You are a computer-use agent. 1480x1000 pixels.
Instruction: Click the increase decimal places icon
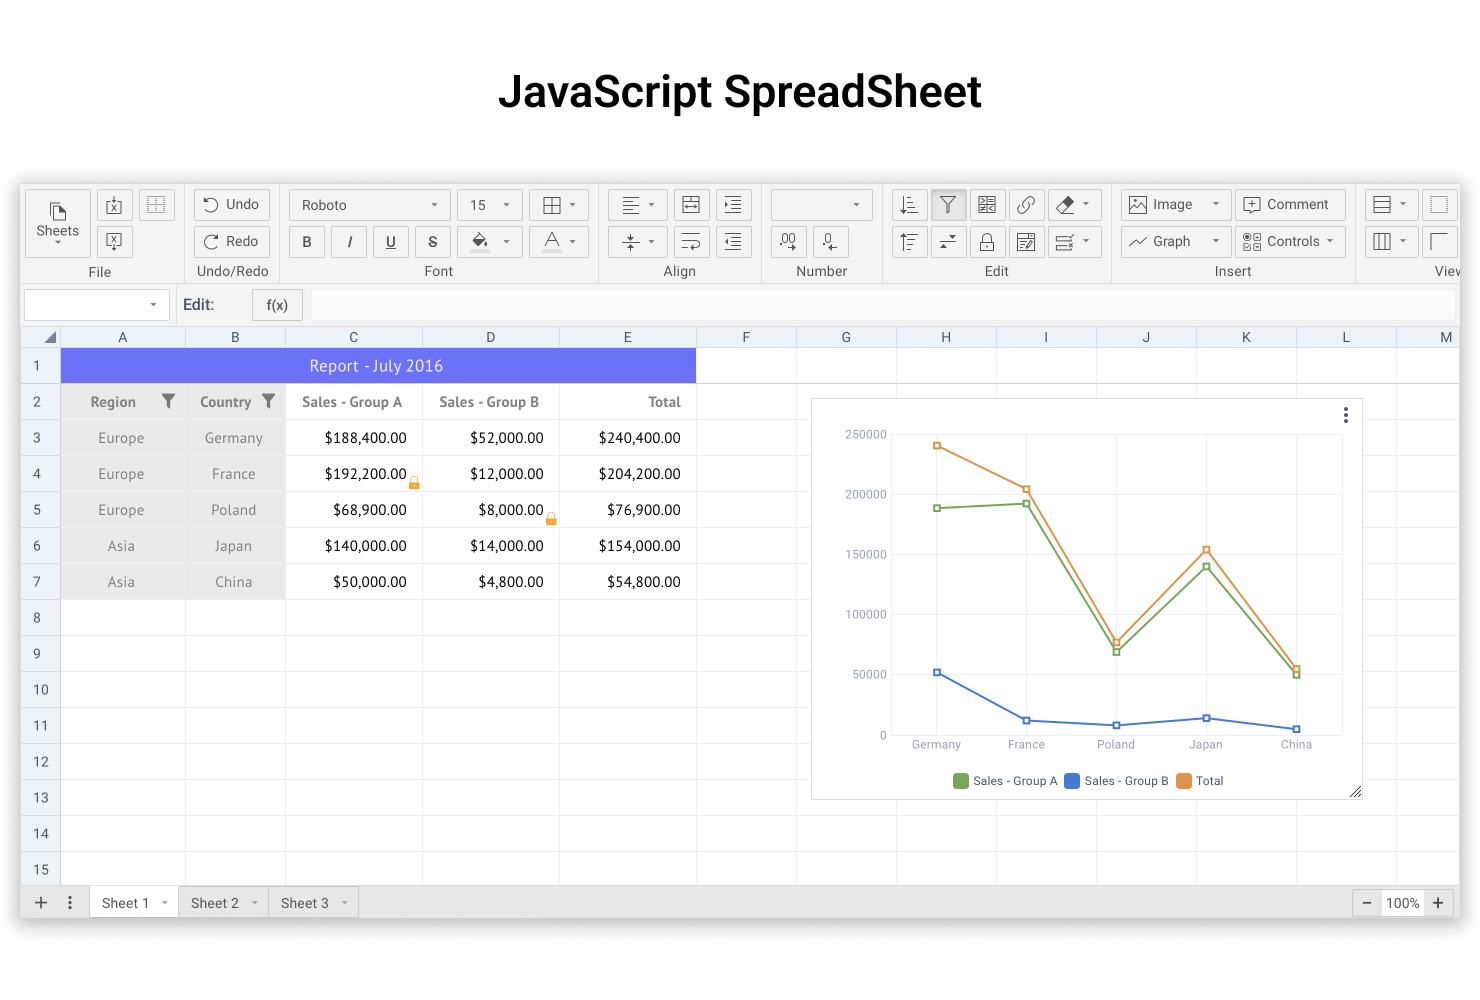[789, 241]
